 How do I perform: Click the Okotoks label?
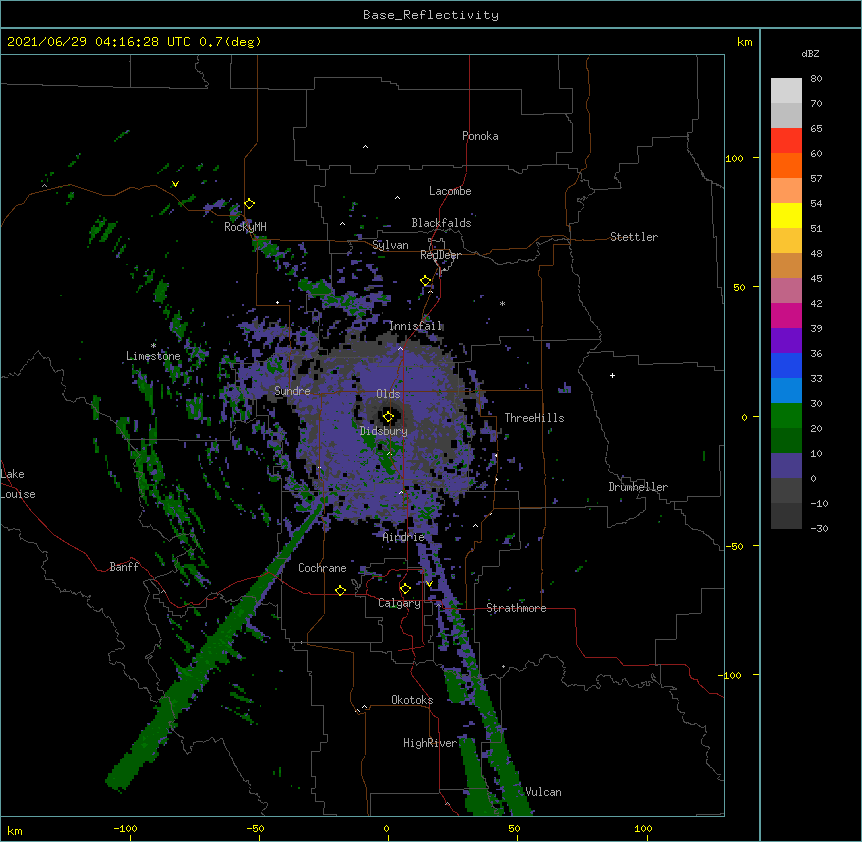[412, 700]
